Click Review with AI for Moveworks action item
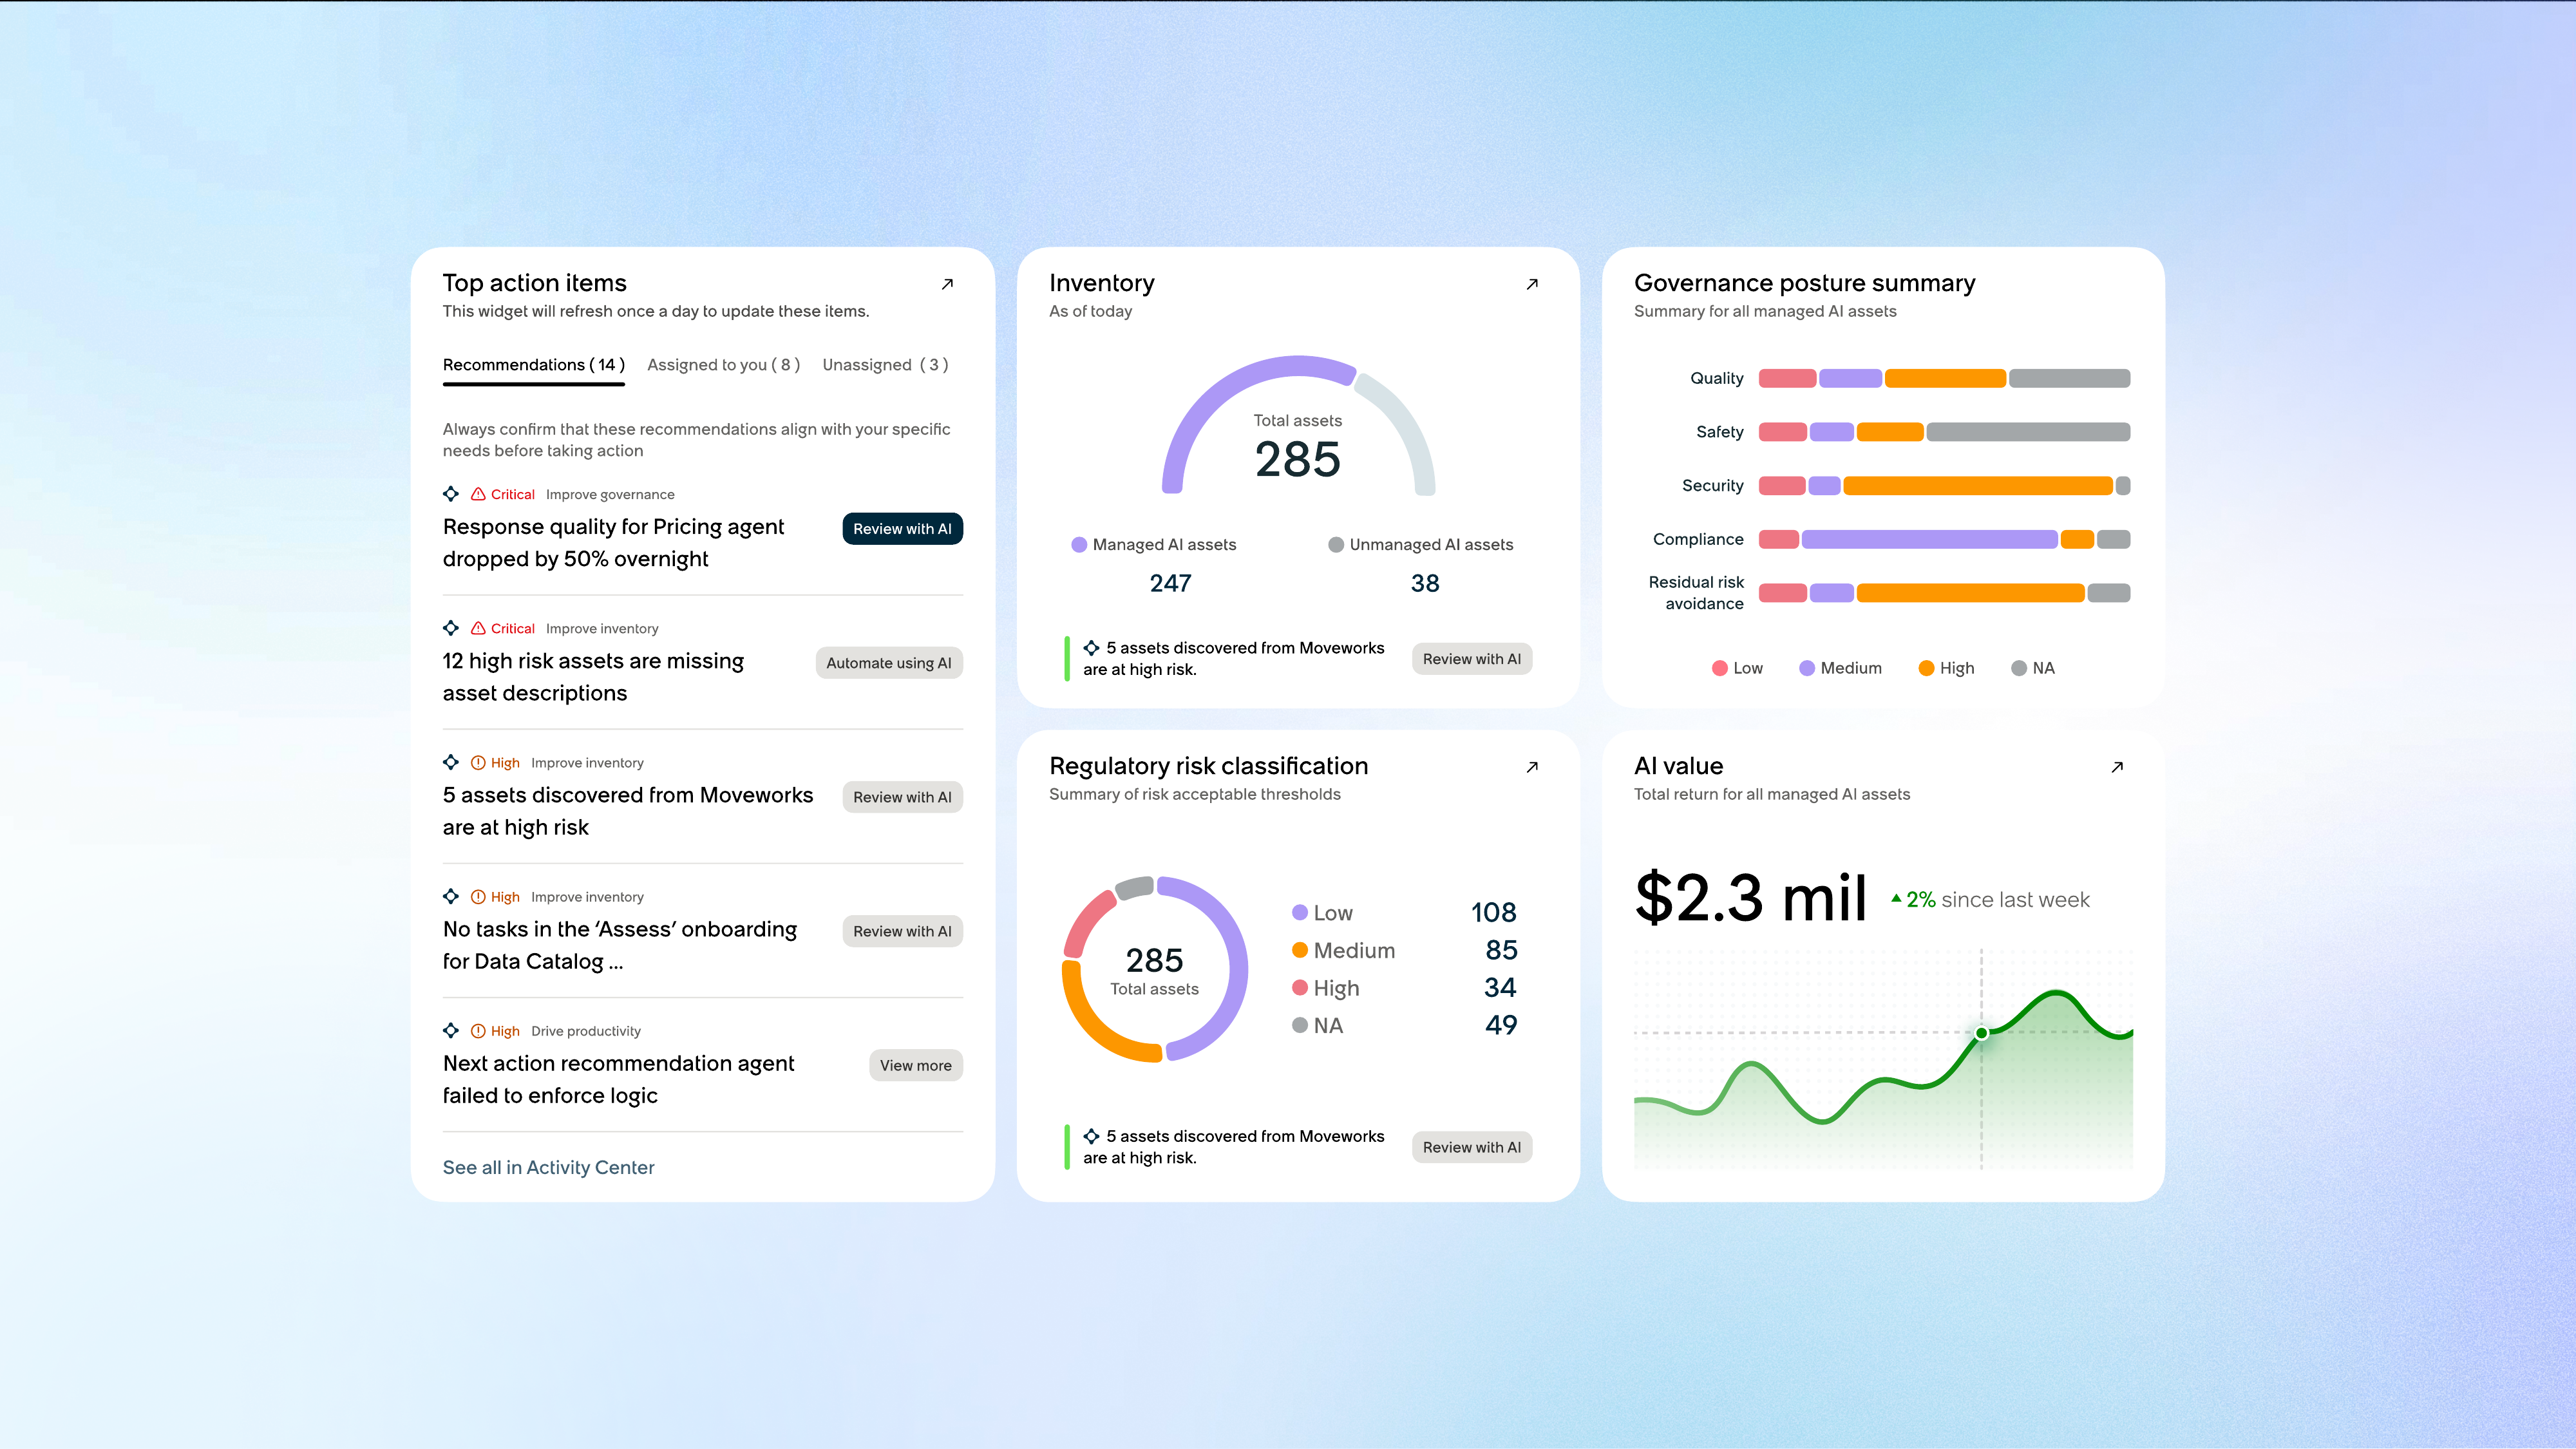The height and width of the screenshot is (1449, 2576). tap(902, 797)
